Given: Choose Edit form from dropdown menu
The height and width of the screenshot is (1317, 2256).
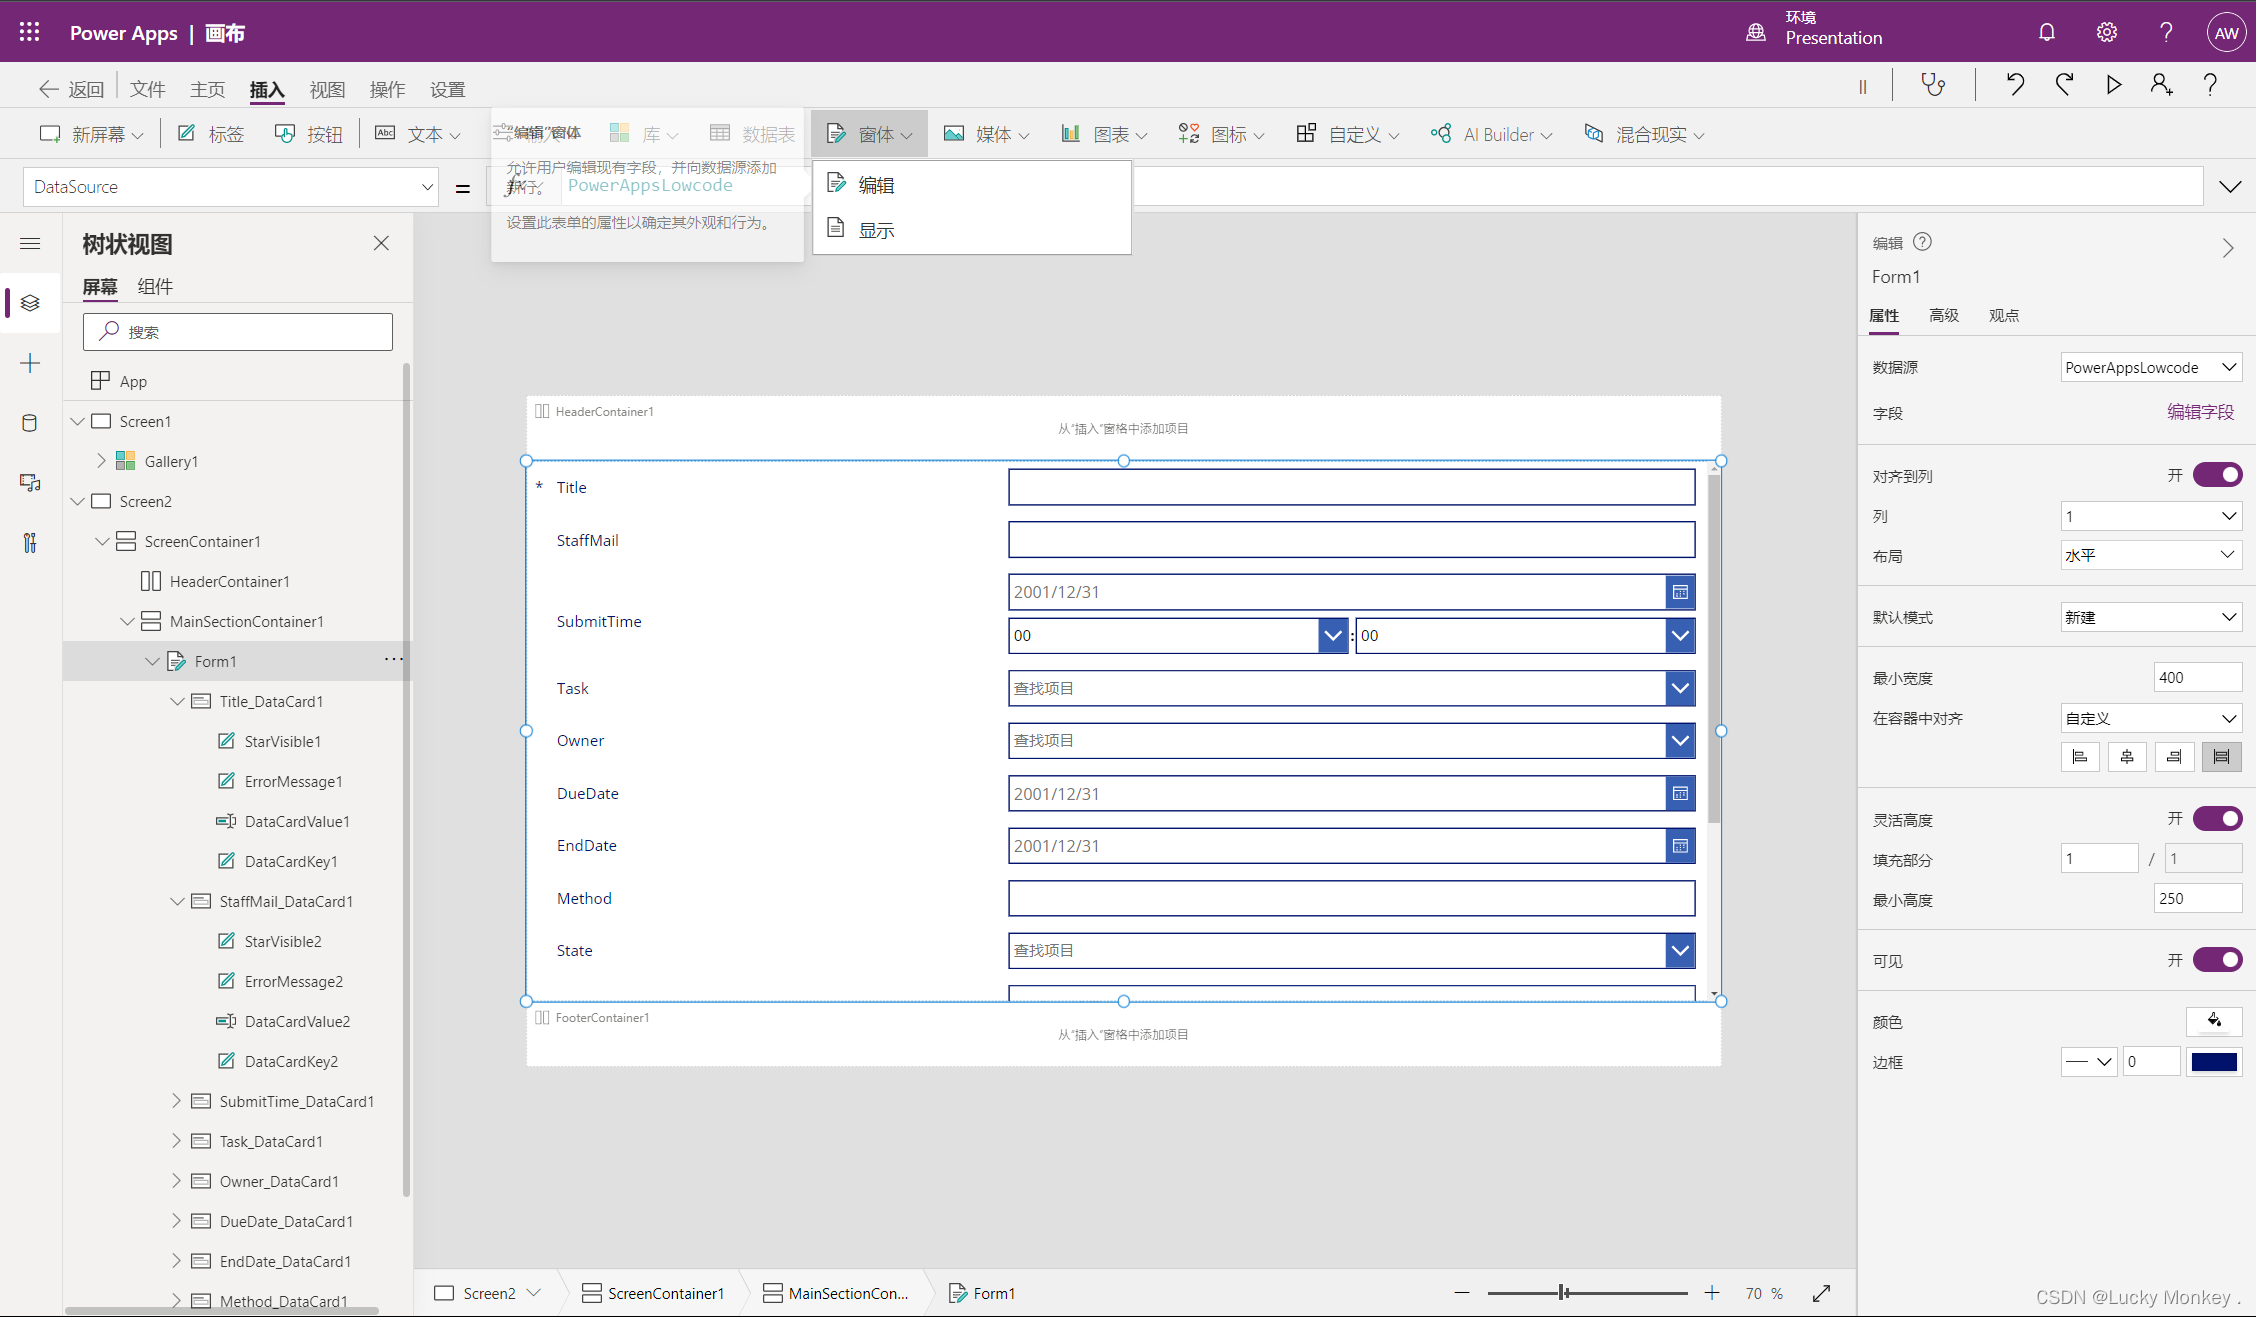Looking at the screenshot, I should [x=971, y=185].
